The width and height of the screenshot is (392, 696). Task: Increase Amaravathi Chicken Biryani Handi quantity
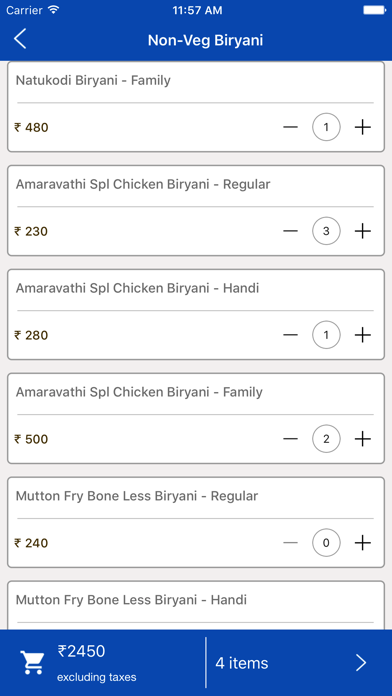(363, 335)
